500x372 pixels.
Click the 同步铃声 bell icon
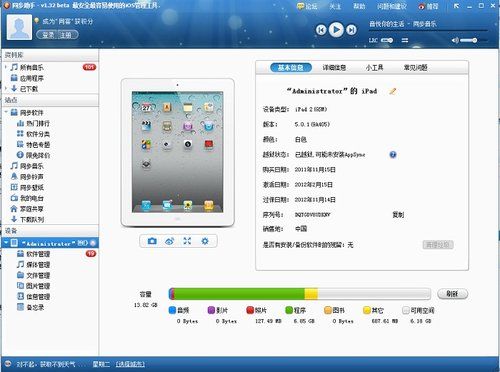click(14, 176)
